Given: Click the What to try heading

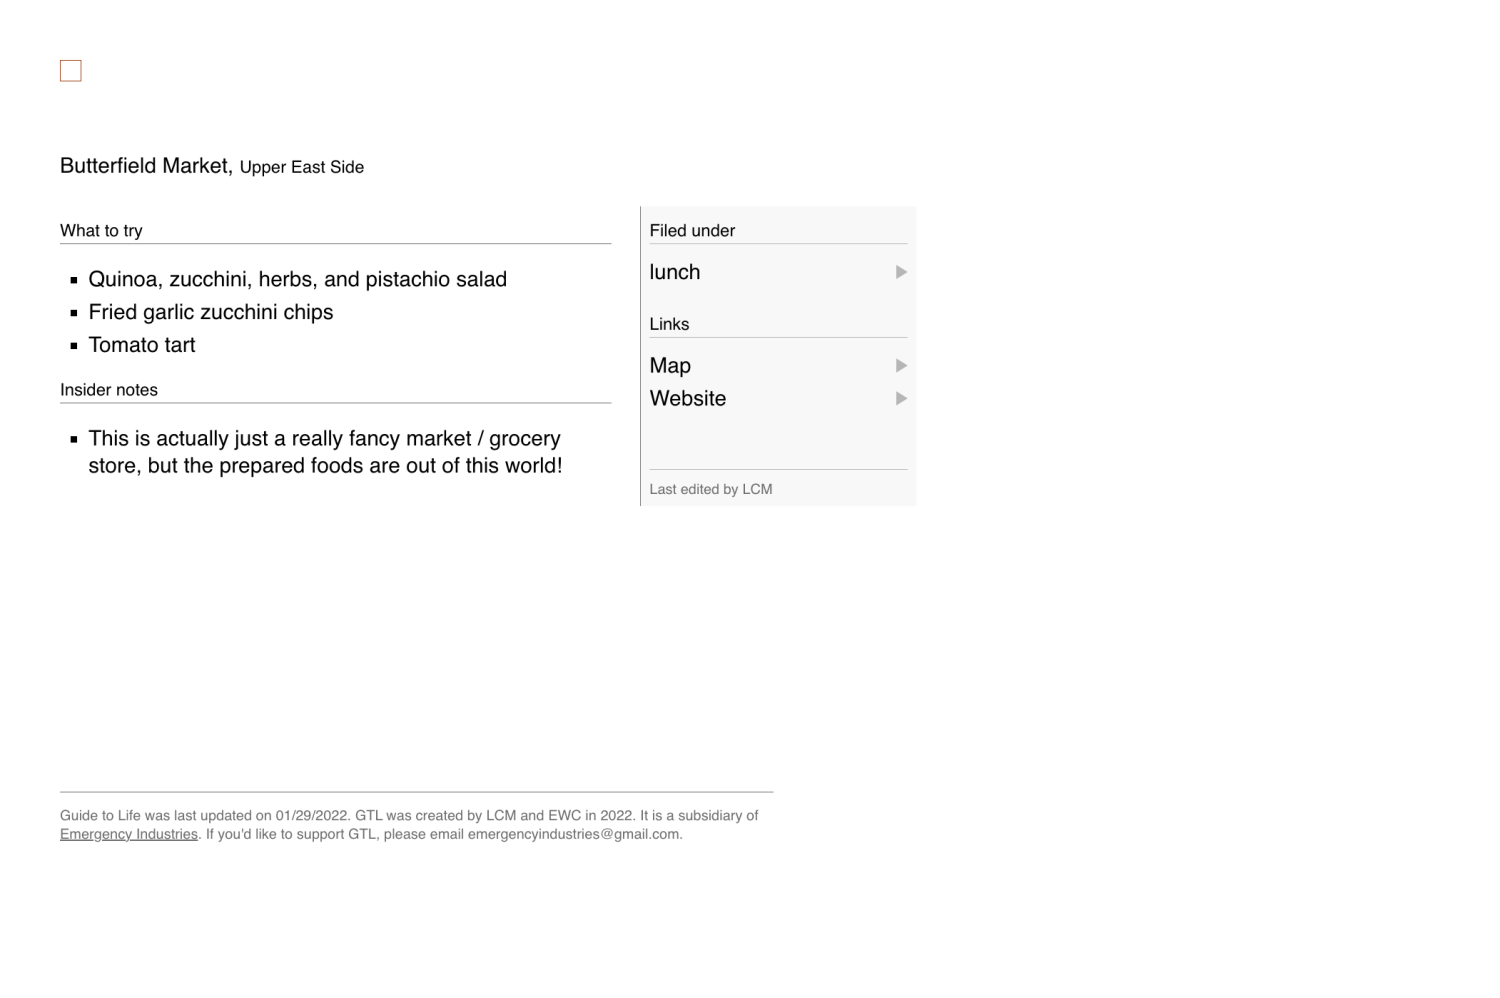Looking at the screenshot, I should click(x=101, y=231).
